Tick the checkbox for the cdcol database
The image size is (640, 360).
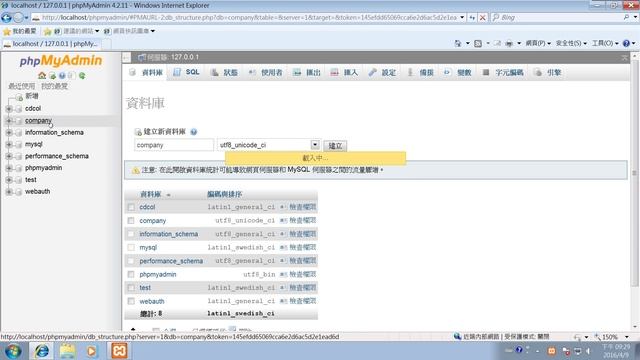[131, 207]
